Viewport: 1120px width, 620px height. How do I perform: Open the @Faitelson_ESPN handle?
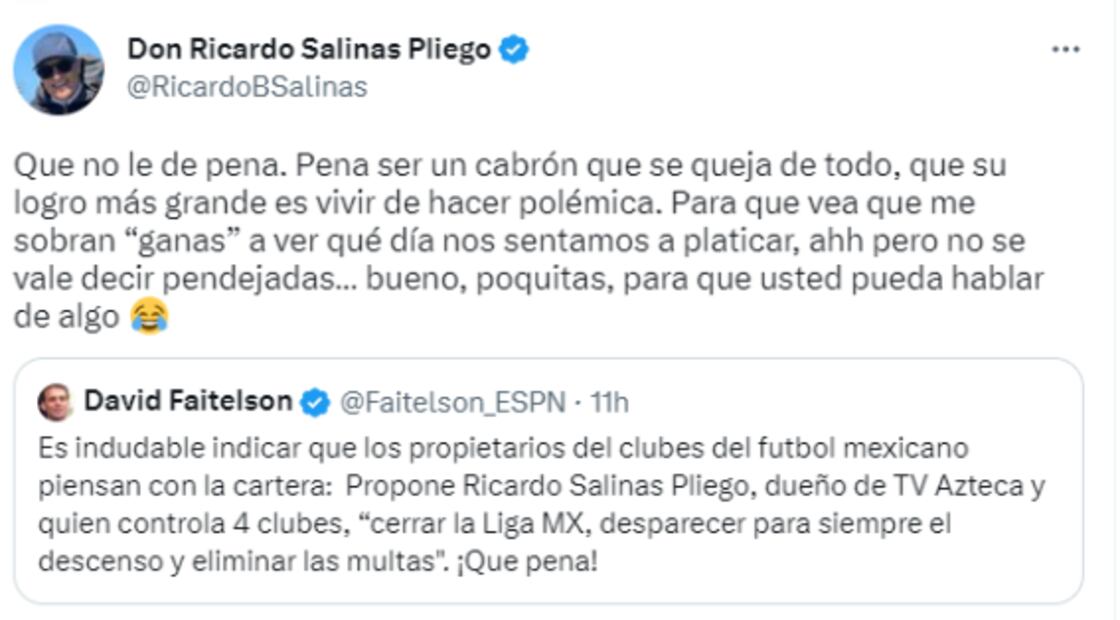point(455,403)
